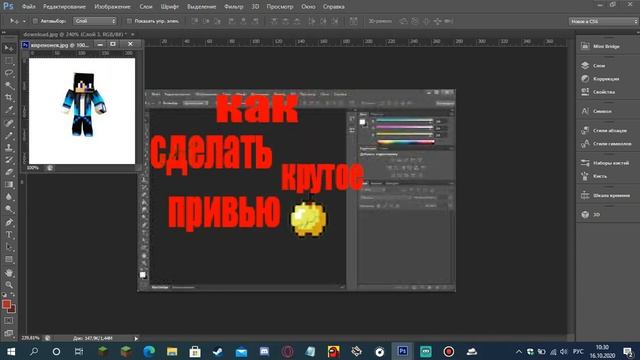This screenshot has height=360, width=640.
Task: Select the Healing Brush tool
Action: tap(9, 123)
